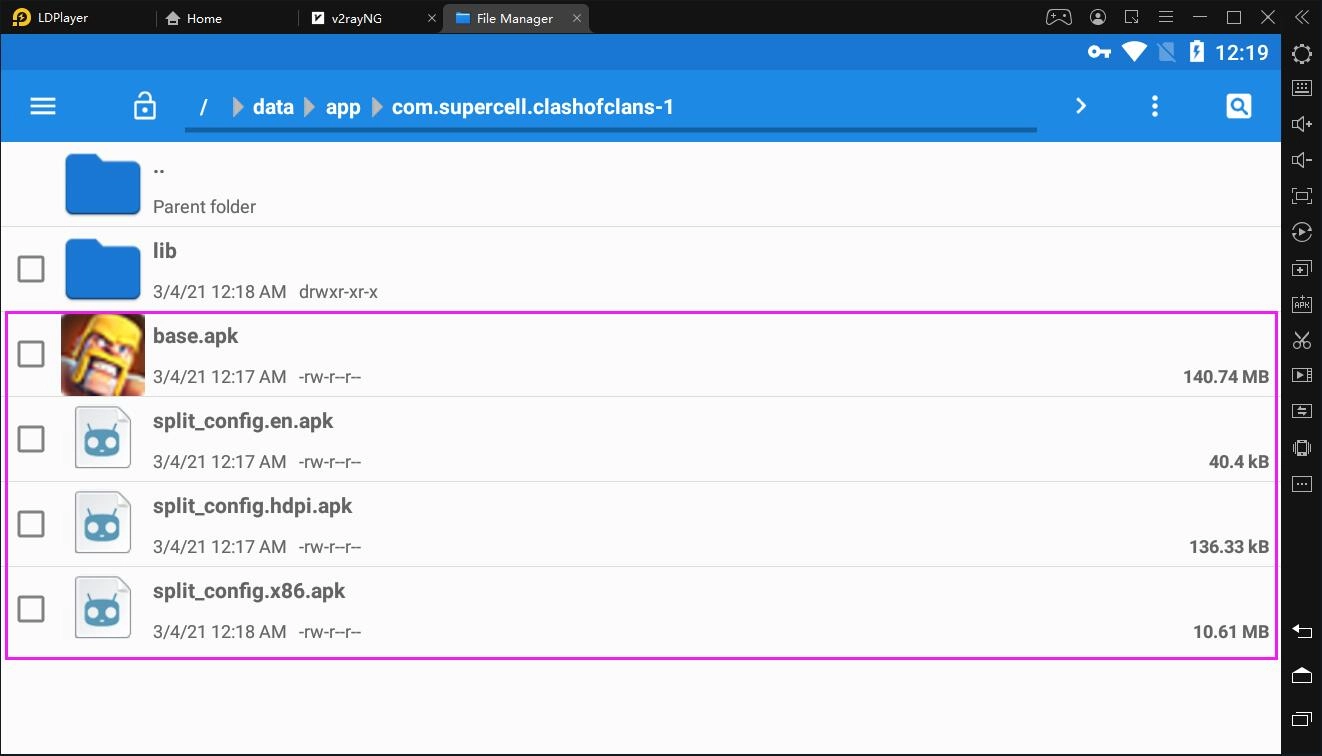Expand more sidebar tools via ellipsis icon
Image resolution: width=1322 pixels, height=756 pixels.
(1301, 483)
